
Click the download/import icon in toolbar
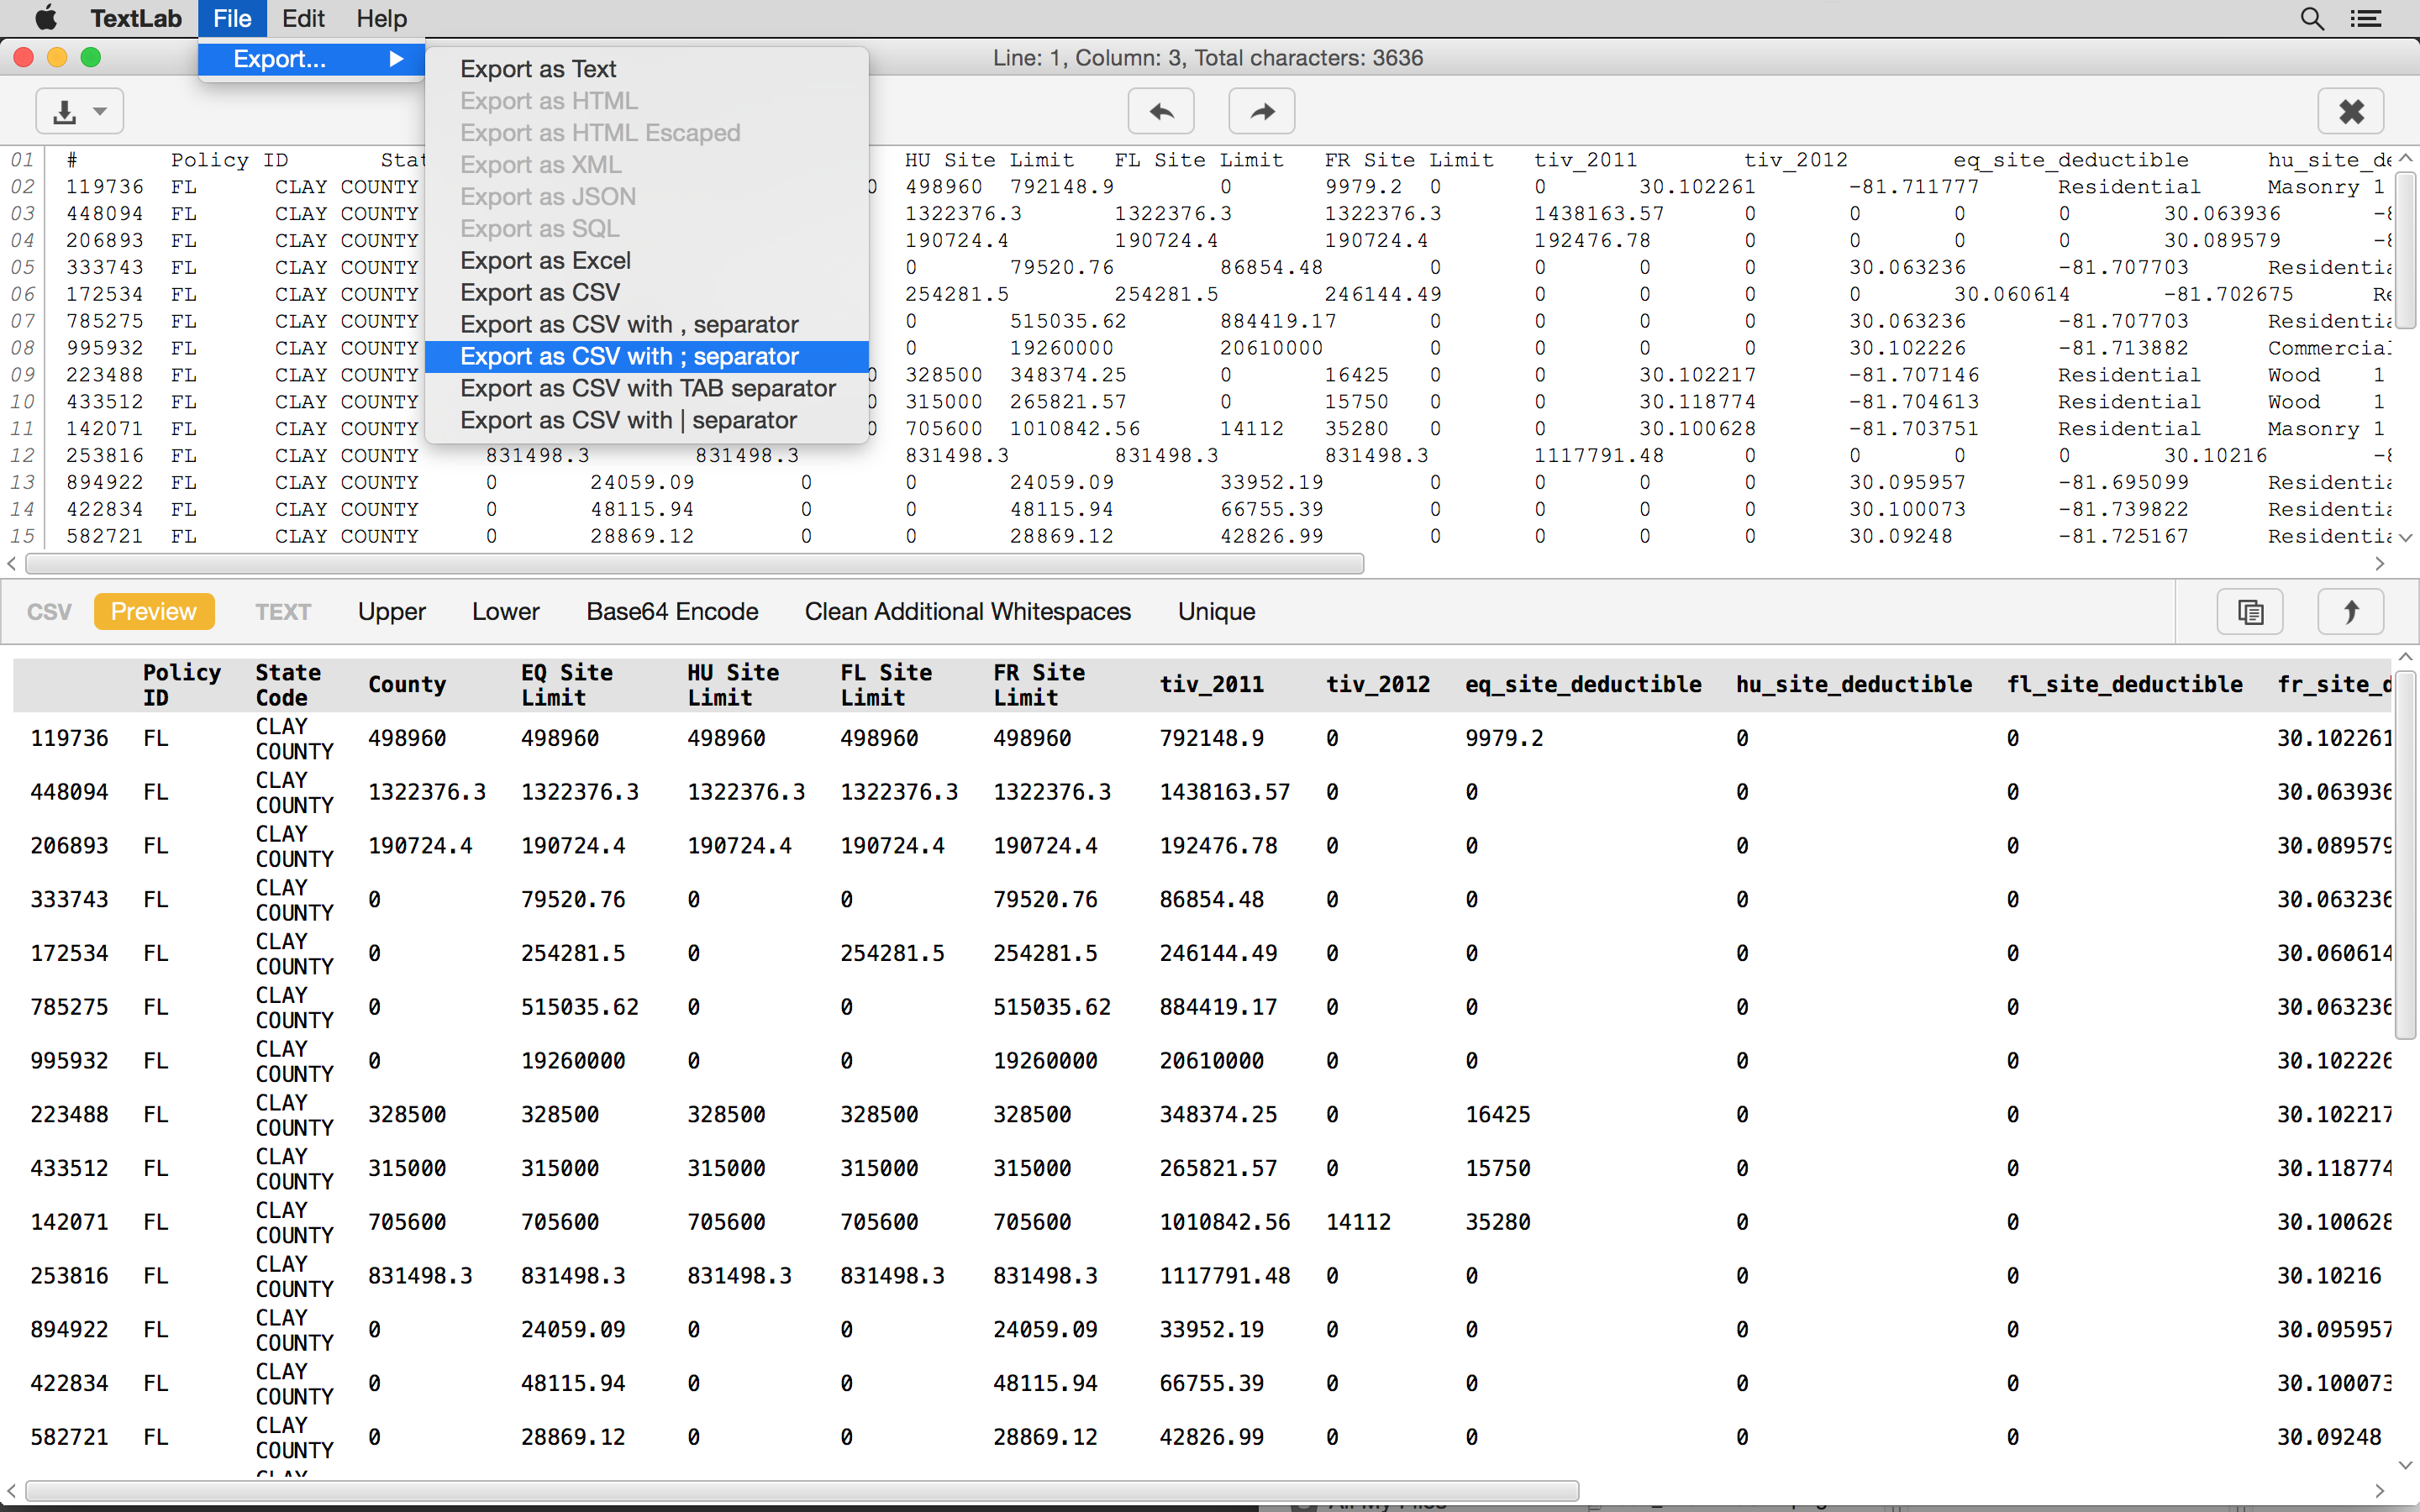(65, 111)
